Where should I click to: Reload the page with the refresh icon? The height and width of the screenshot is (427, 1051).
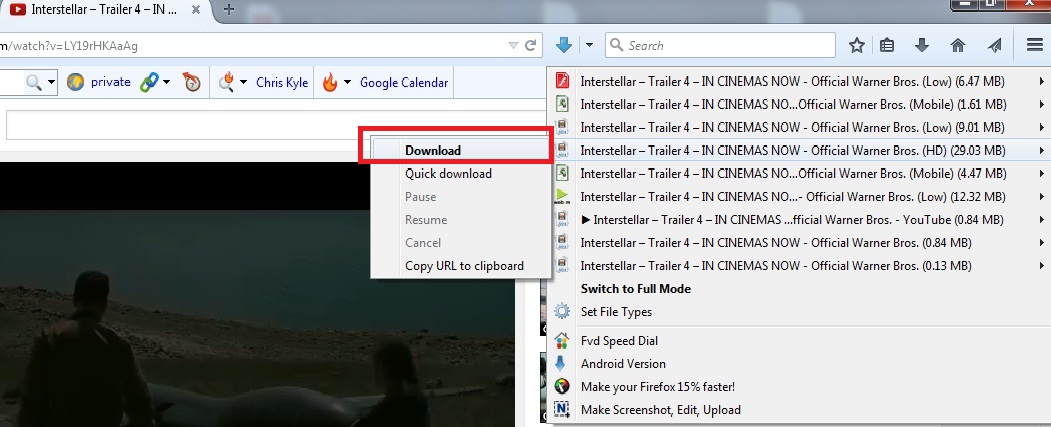(x=531, y=46)
